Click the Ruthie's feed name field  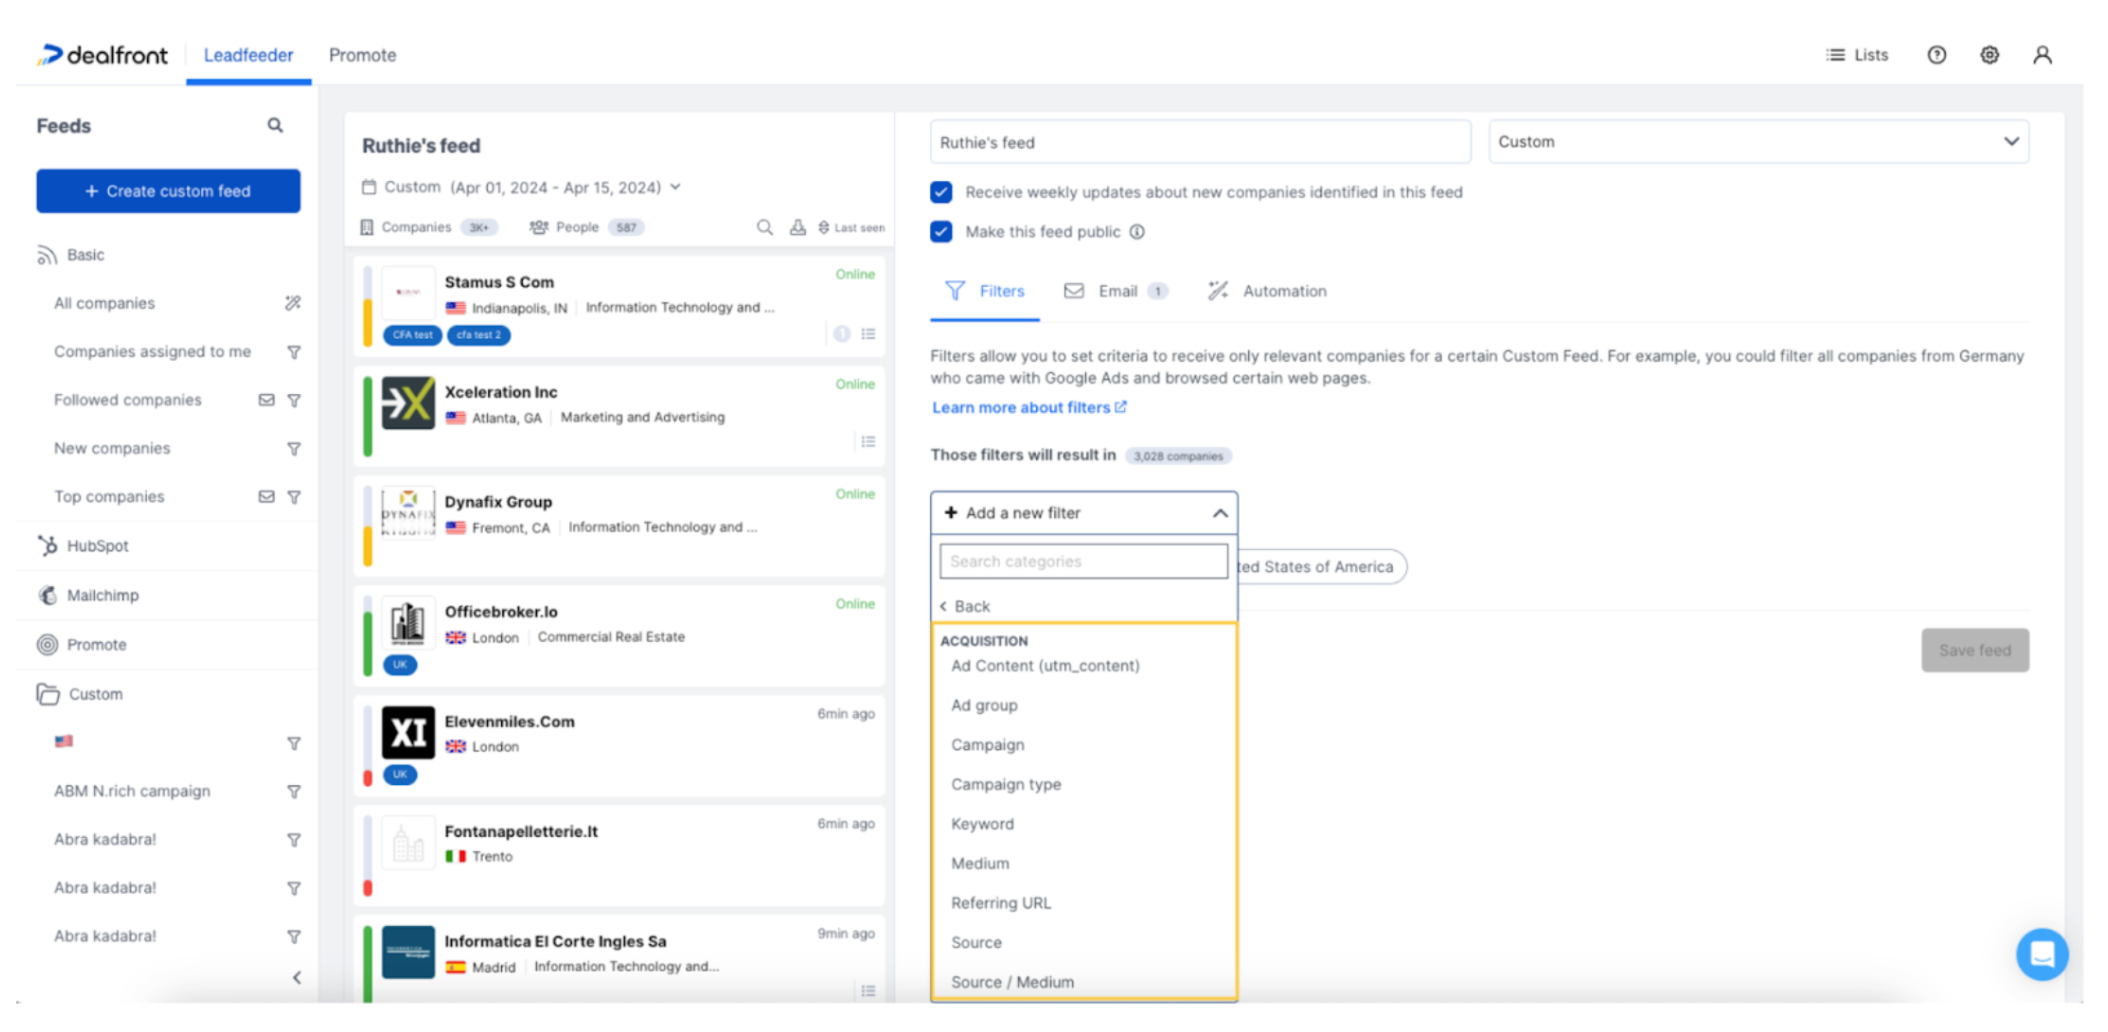(x=1200, y=142)
